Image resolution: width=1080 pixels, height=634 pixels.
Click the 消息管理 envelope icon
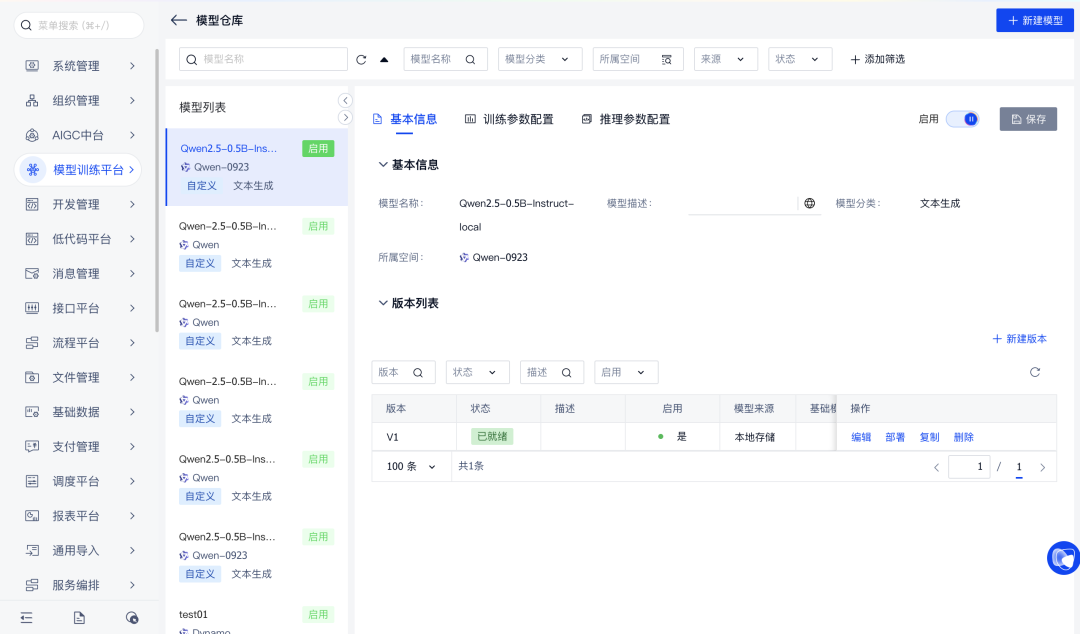(x=32, y=274)
